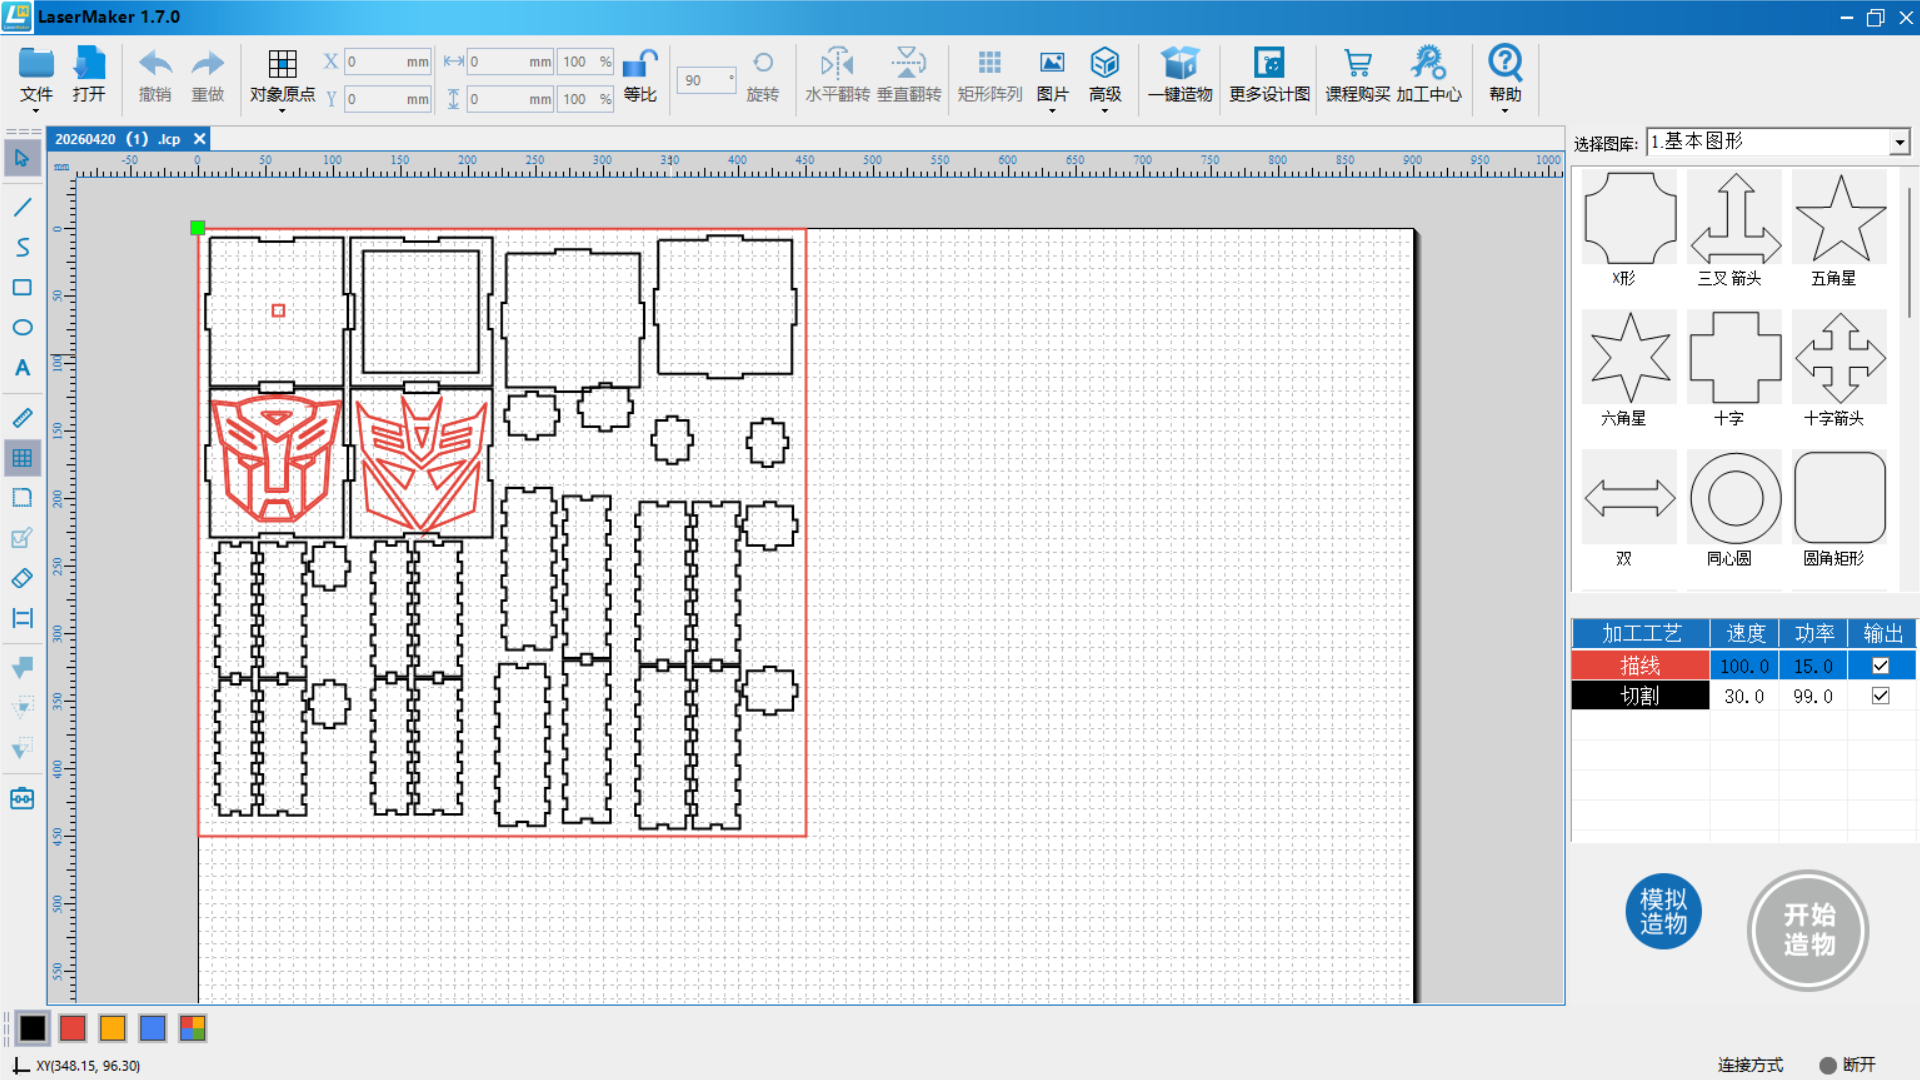Close the 20260420 (1).lcp tab
This screenshot has height=1080, width=1920.
[199, 139]
